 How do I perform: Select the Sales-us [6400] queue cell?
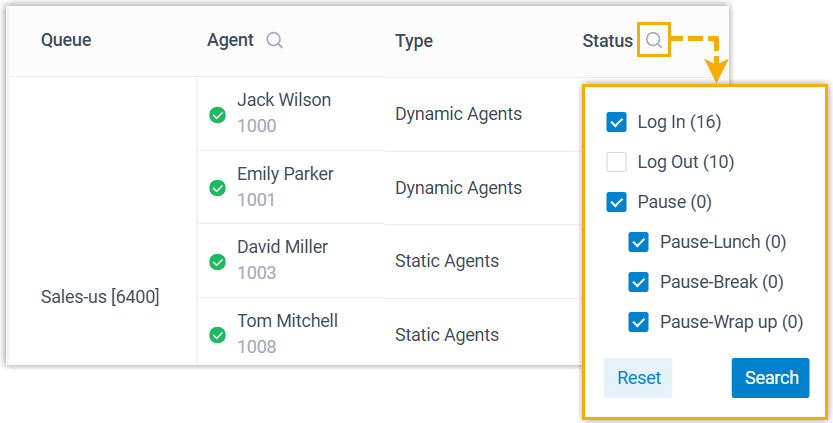click(100, 297)
